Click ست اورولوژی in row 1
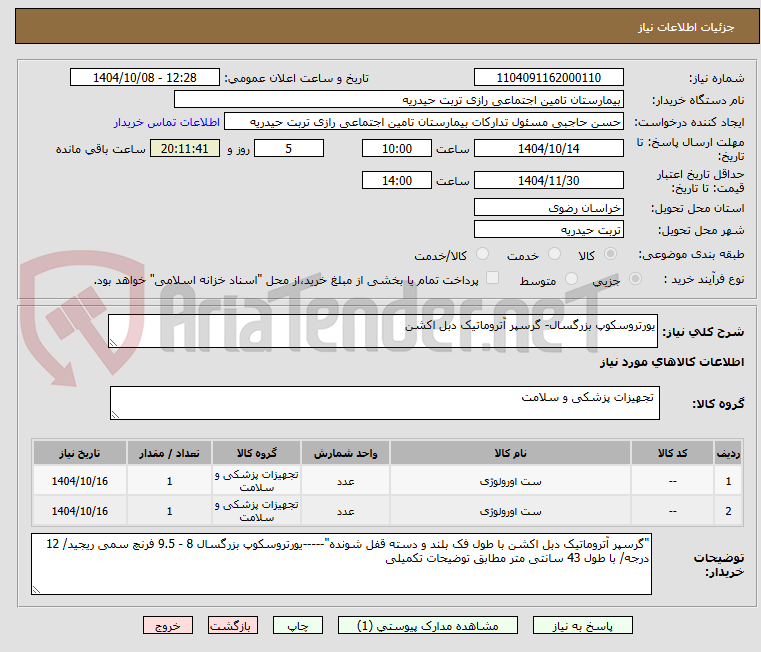 point(510,481)
